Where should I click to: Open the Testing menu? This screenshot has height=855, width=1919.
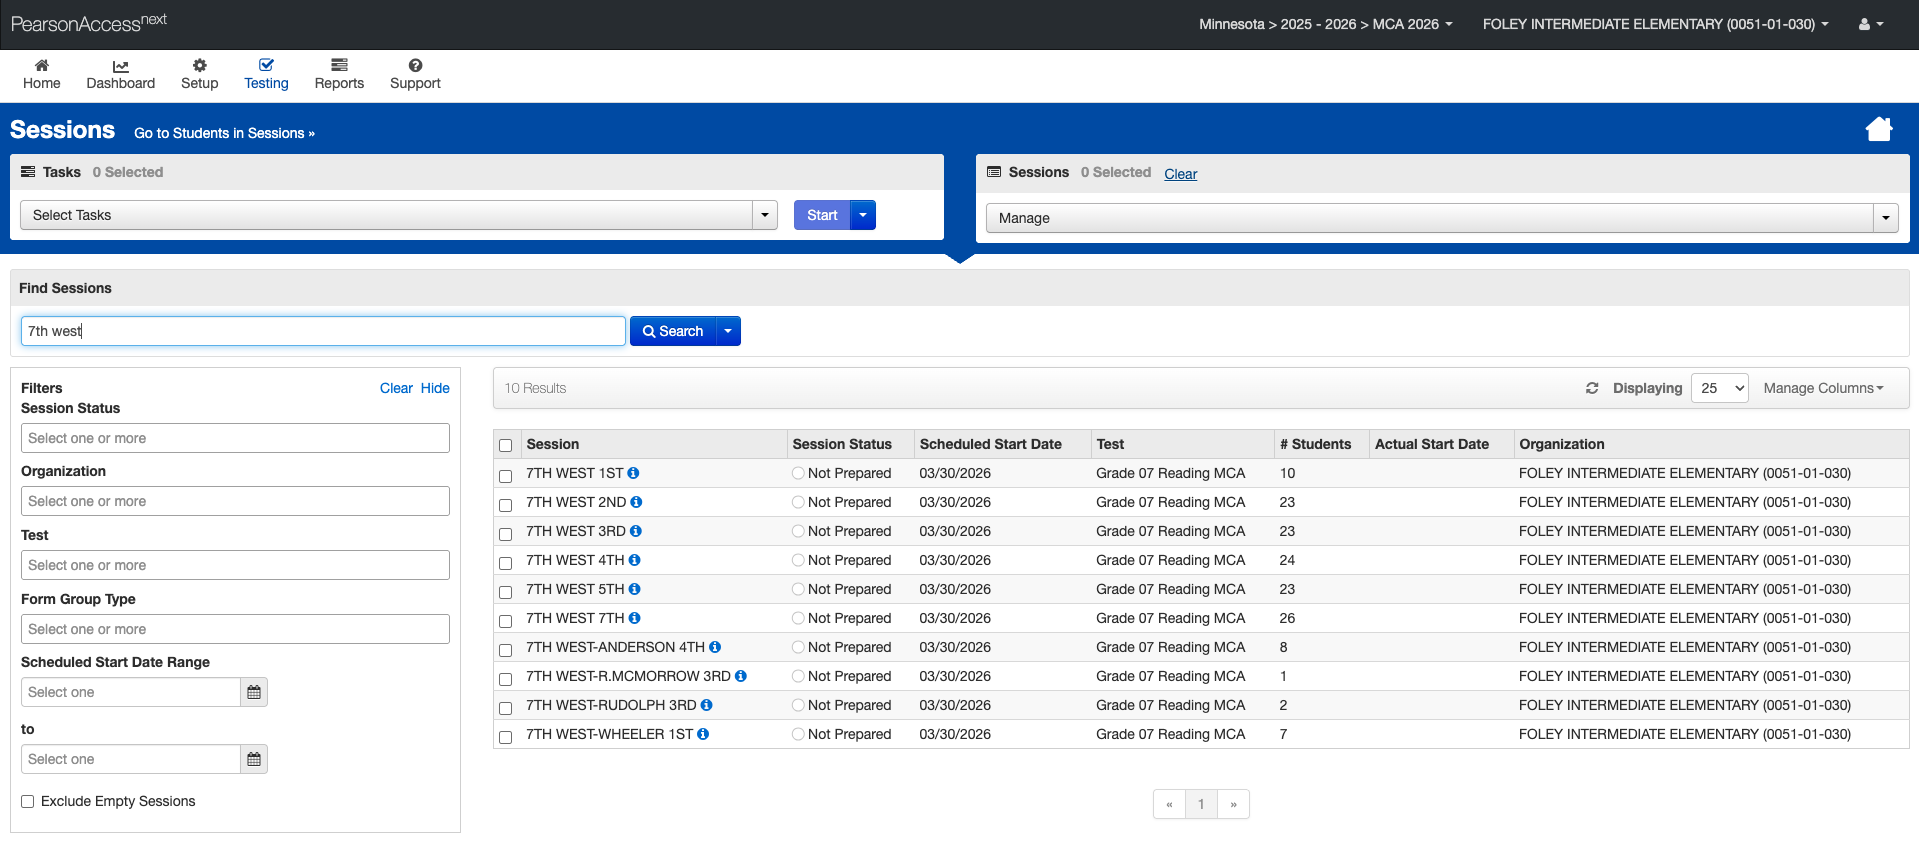(266, 75)
